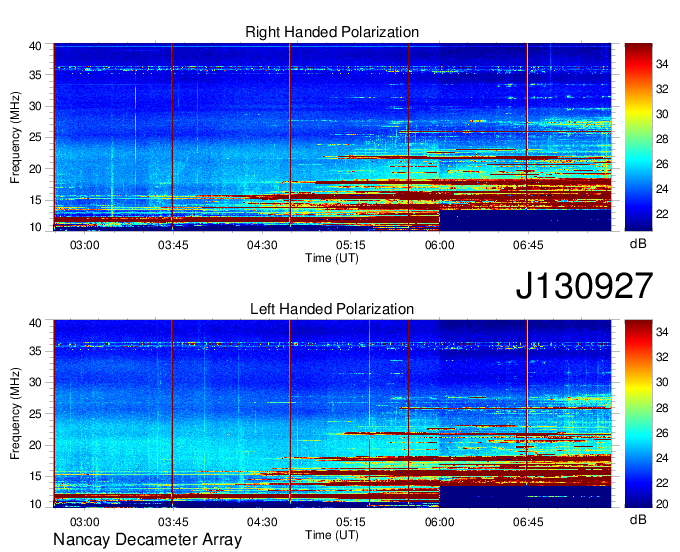Click the 06:00 tick on right-handed plot

439,245
